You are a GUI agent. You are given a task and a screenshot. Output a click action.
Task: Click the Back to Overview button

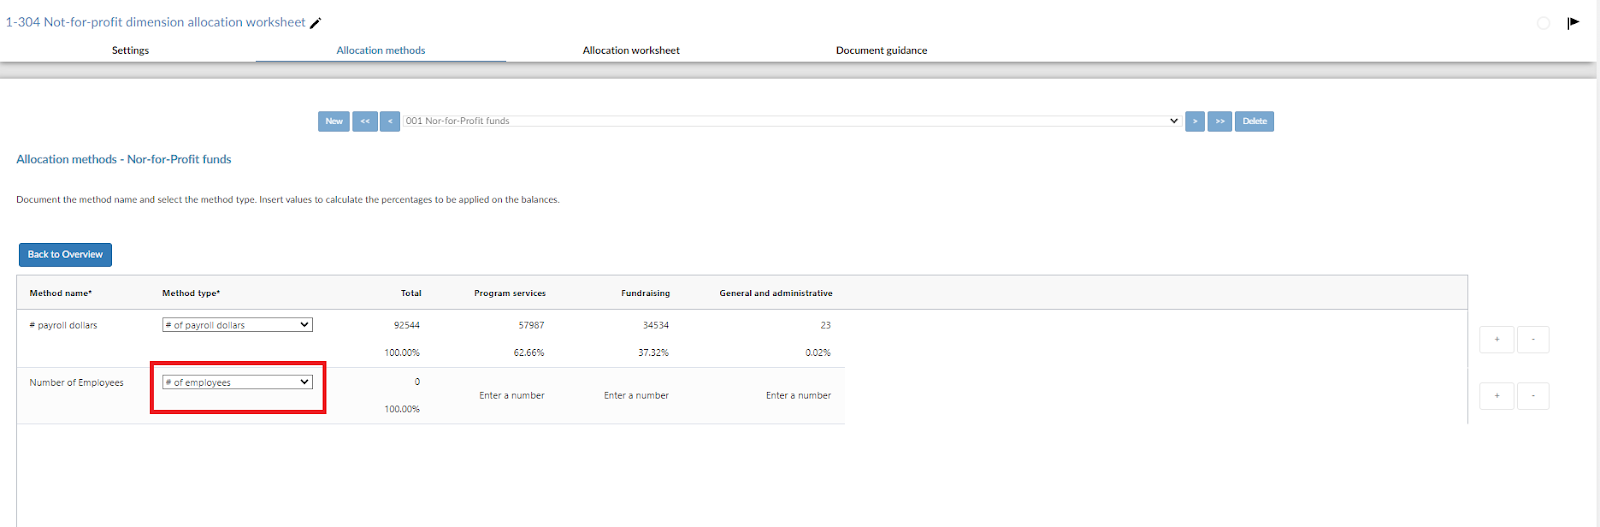tap(65, 255)
